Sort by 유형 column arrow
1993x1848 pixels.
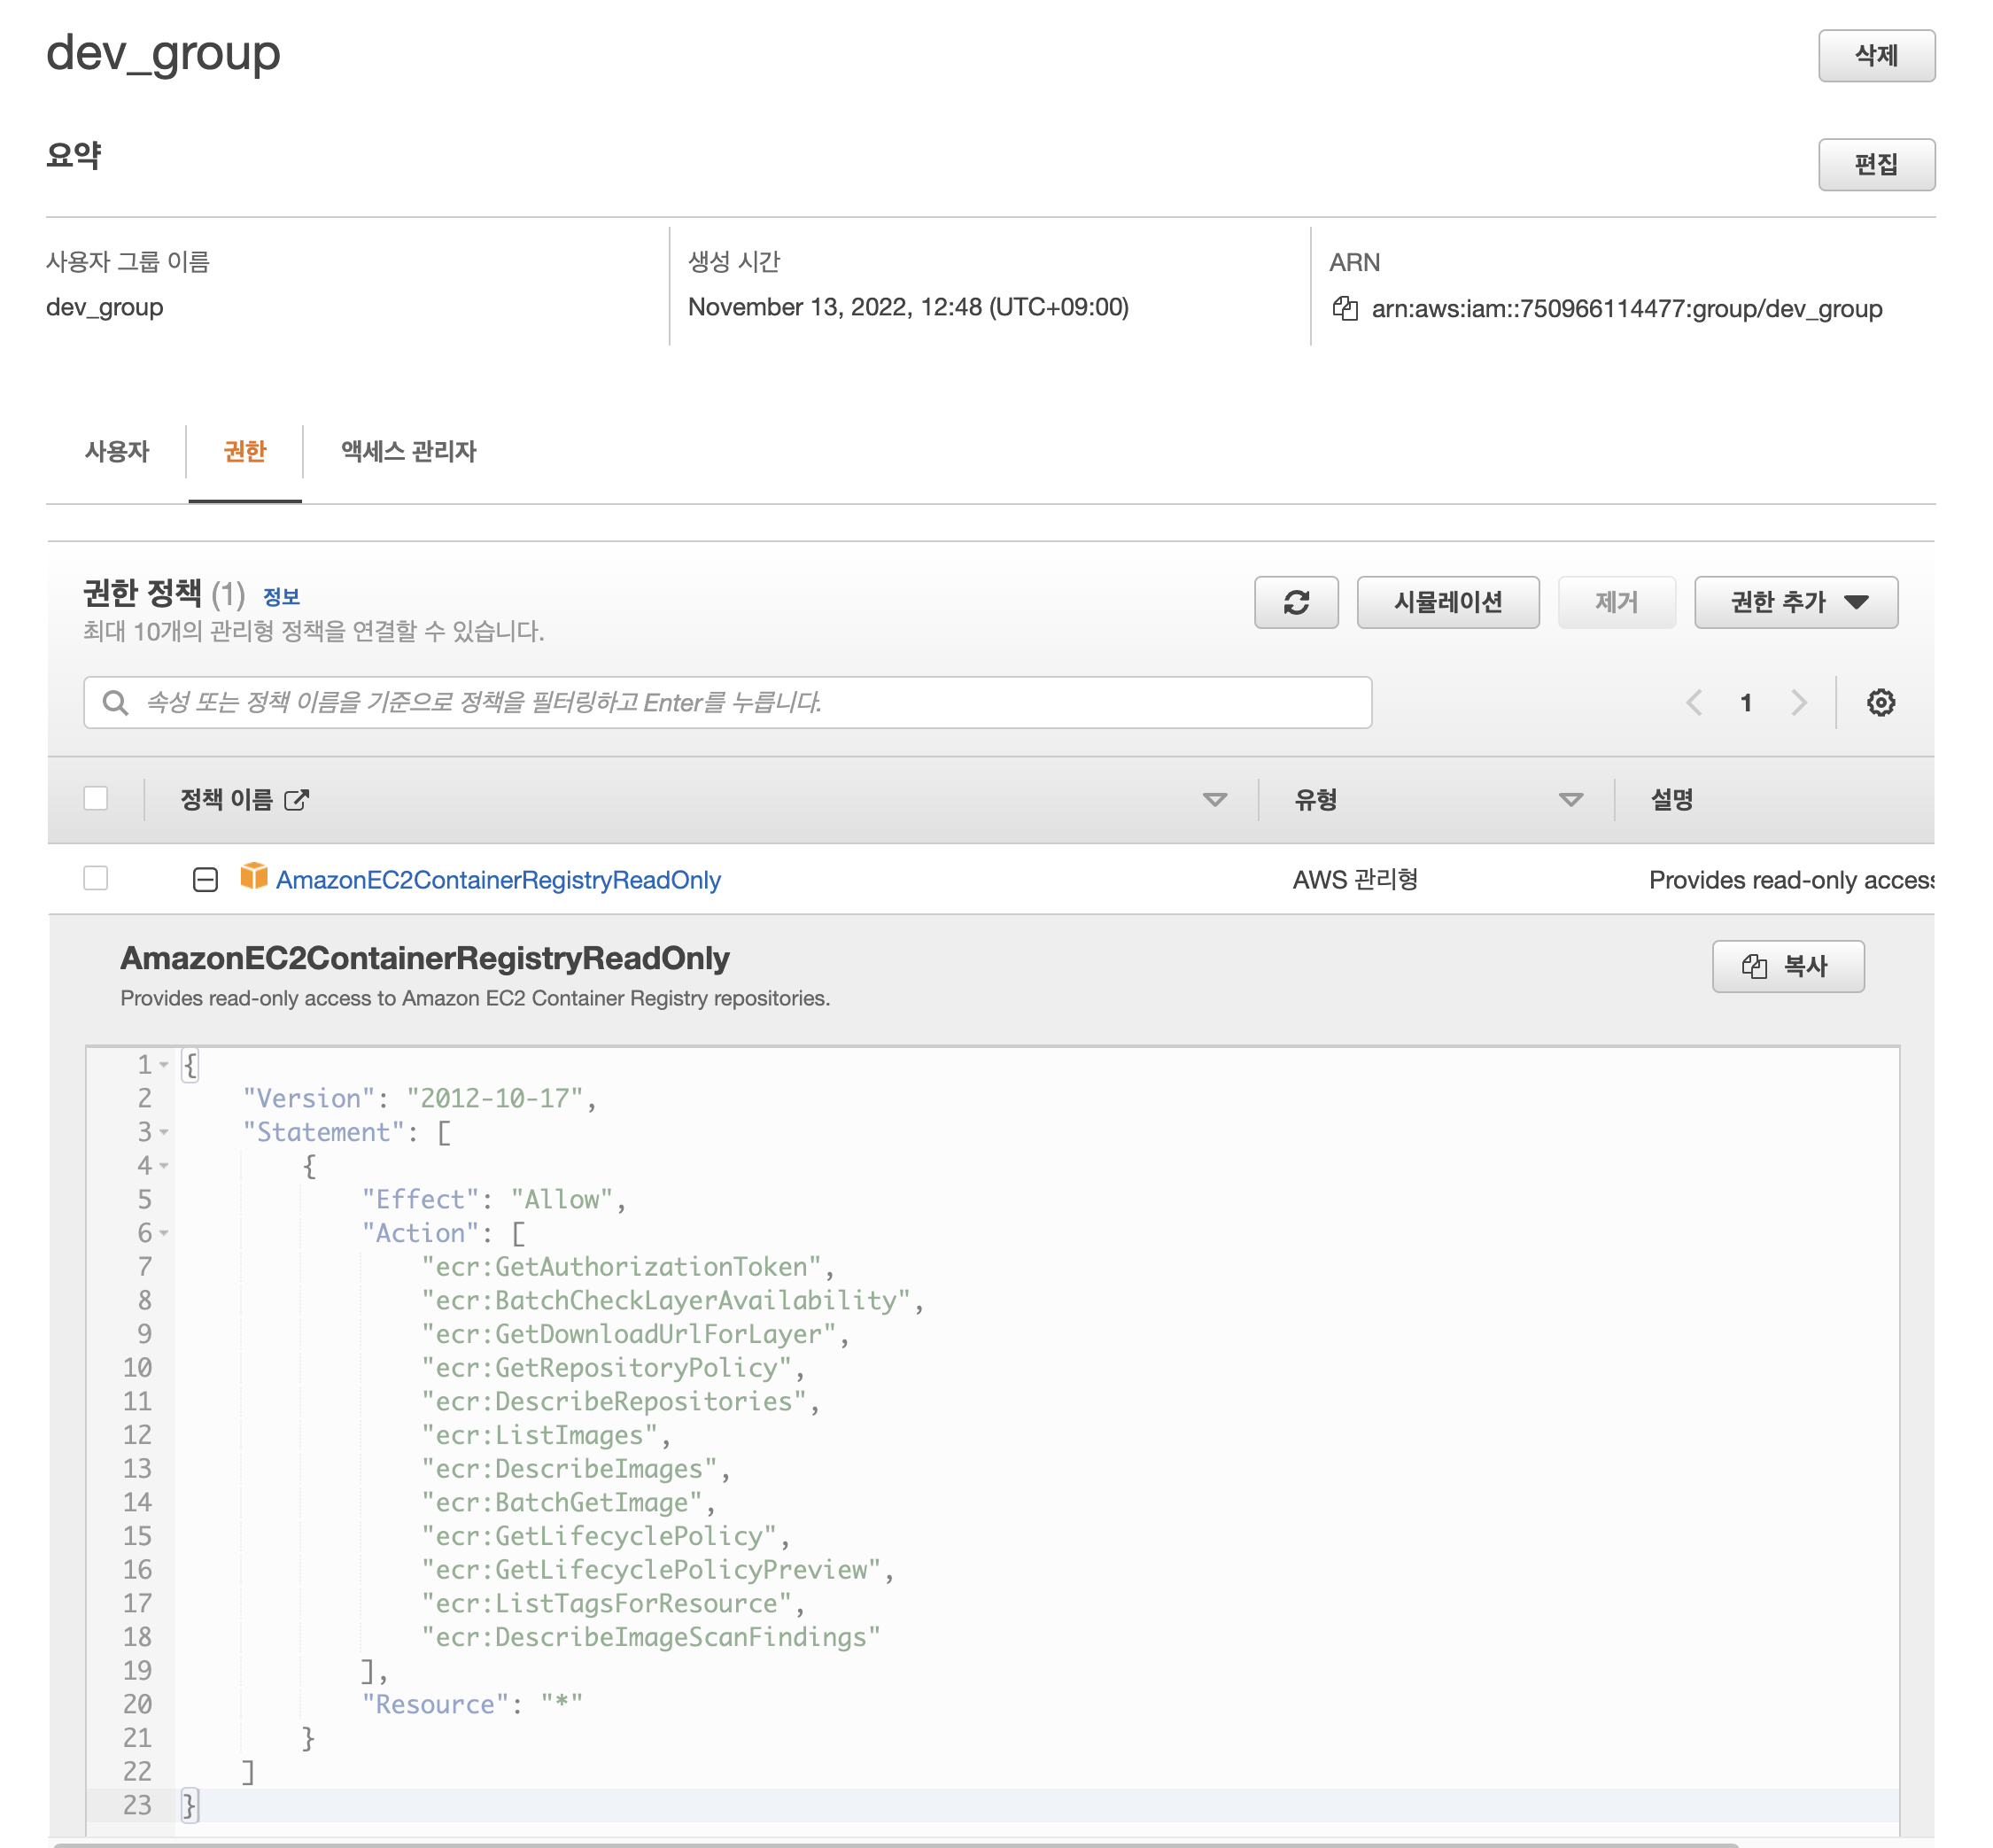[x=1570, y=799]
